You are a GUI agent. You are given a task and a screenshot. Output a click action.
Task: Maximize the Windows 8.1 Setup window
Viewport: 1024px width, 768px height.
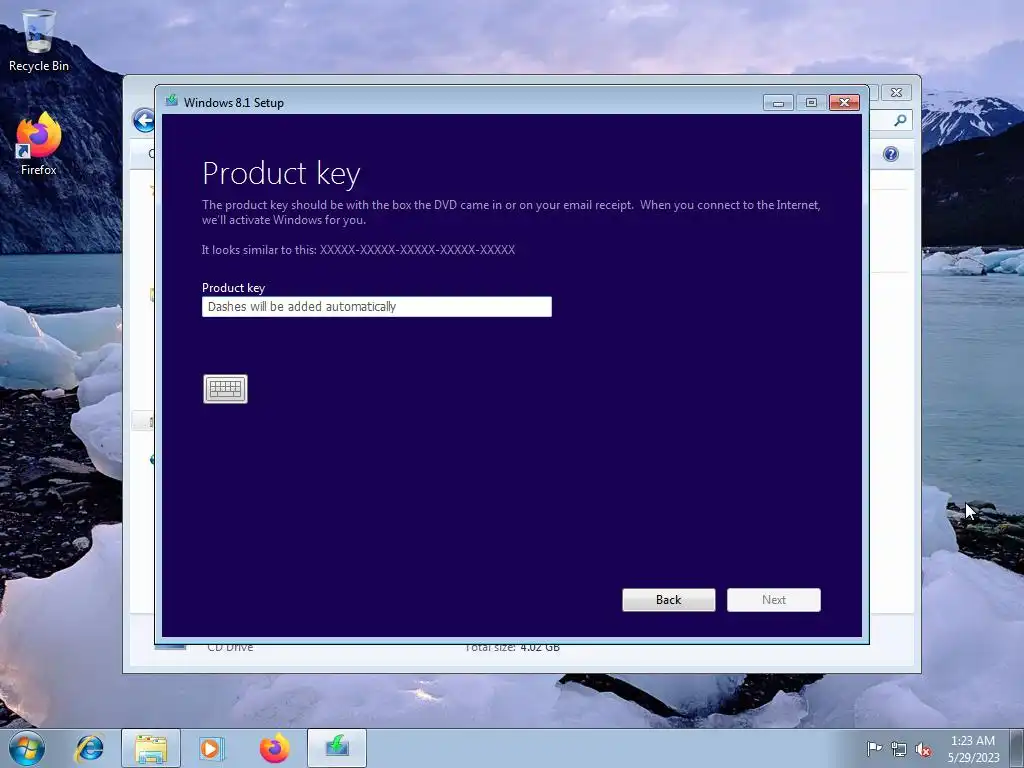[x=811, y=103]
